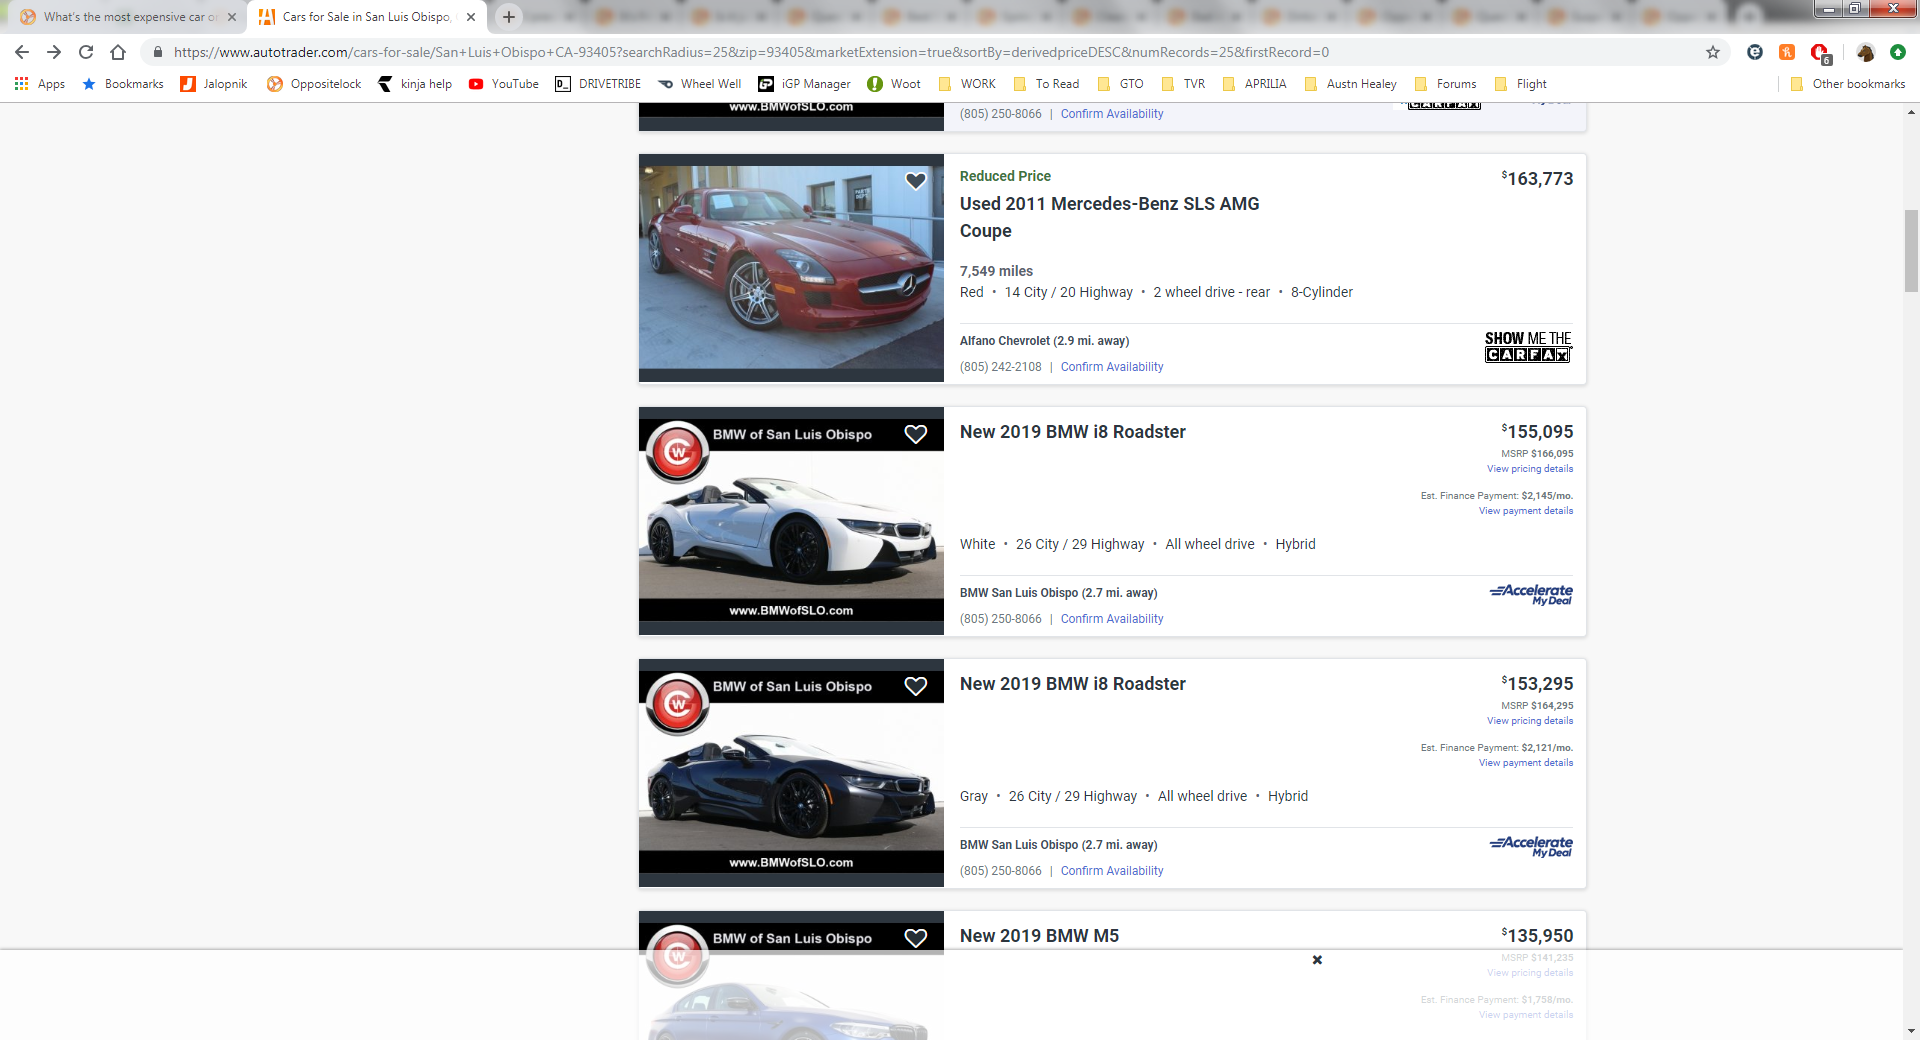Viewport: 1920px width, 1040px height.
Task: Select the Cars for Sale in San Luis Obispo tab
Action: click(x=366, y=17)
